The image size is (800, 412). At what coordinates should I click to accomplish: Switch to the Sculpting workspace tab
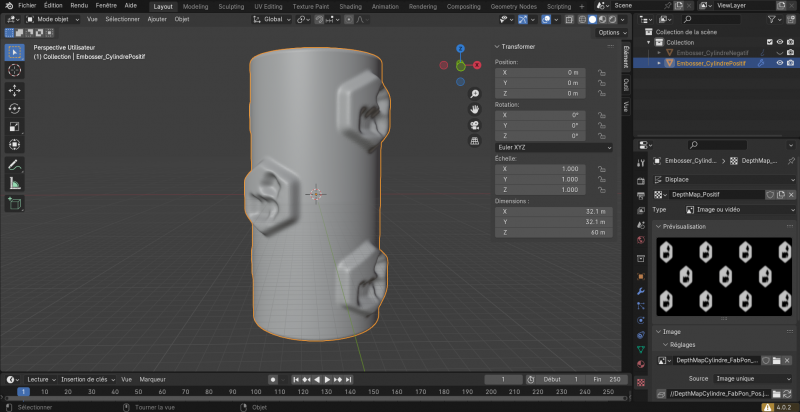point(231,6)
